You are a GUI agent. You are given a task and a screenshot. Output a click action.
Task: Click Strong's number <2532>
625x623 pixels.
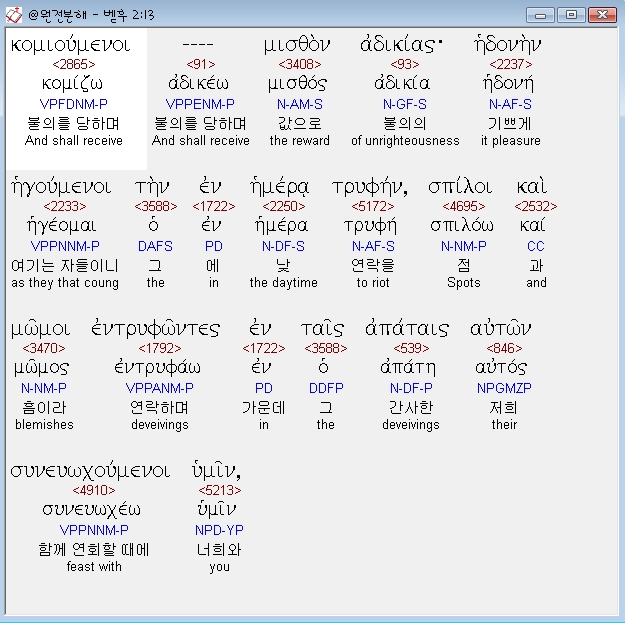point(536,206)
